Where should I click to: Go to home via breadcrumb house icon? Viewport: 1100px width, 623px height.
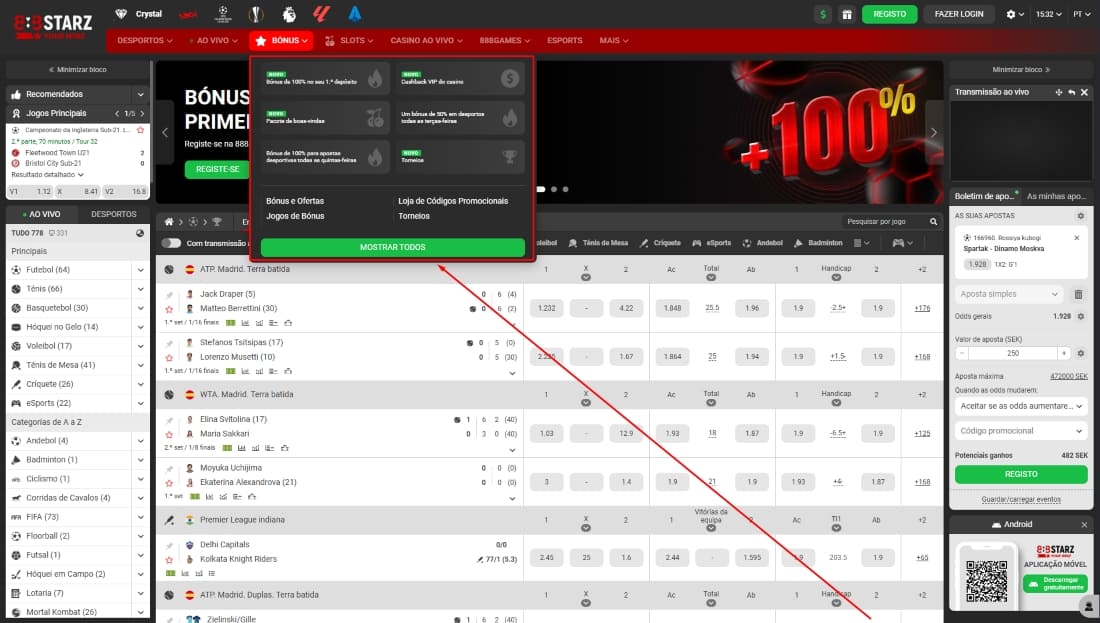[x=169, y=222]
